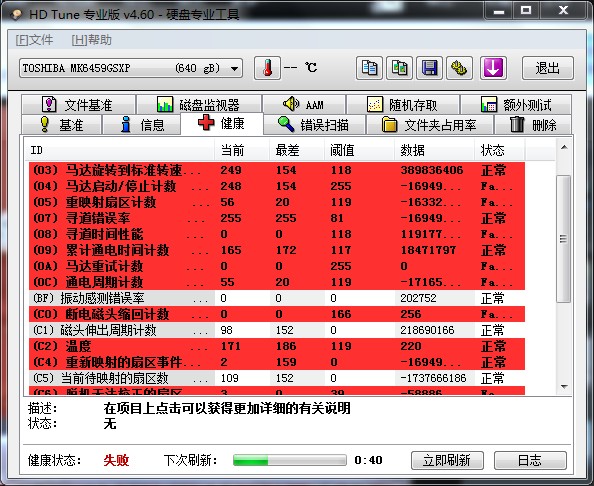
Task: Click the 数据 column header
Action: (435, 150)
